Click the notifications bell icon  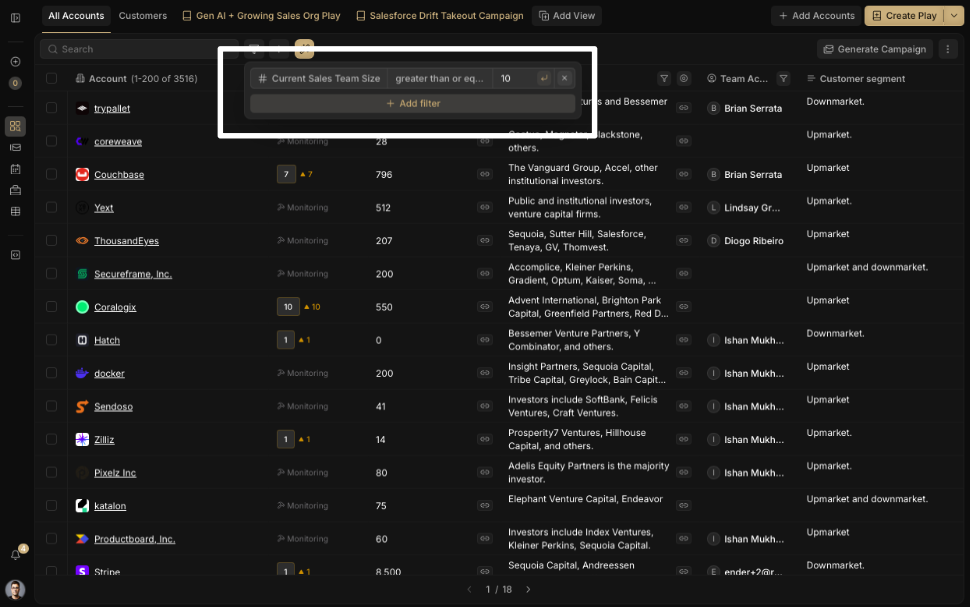click(15, 554)
